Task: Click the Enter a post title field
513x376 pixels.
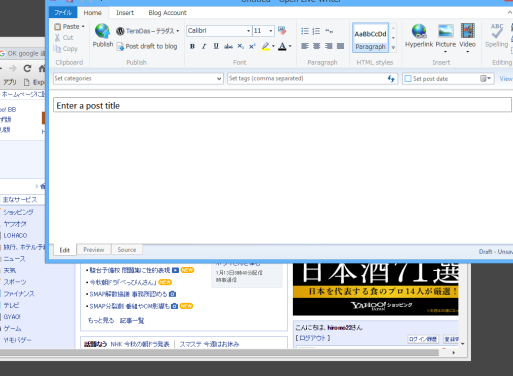Action: click(x=282, y=105)
